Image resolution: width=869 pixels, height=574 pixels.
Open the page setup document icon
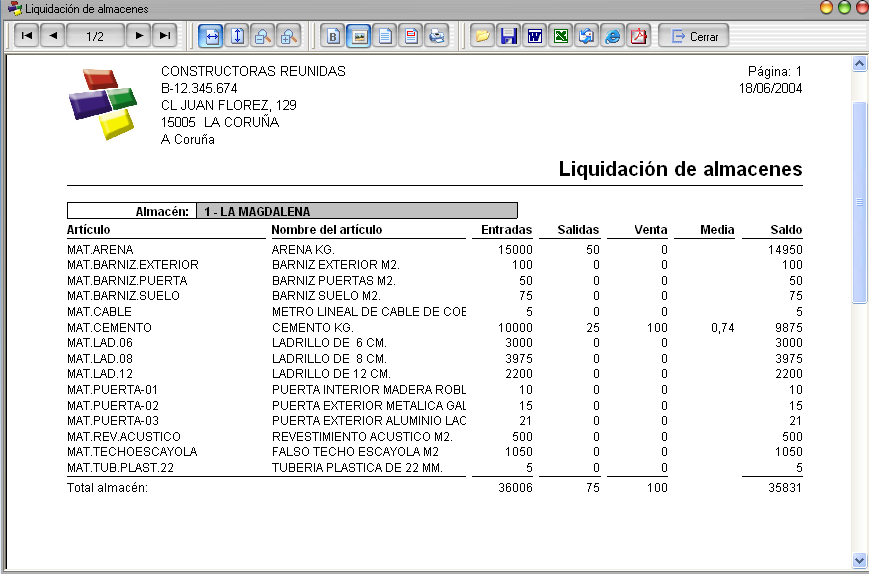coord(385,36)
